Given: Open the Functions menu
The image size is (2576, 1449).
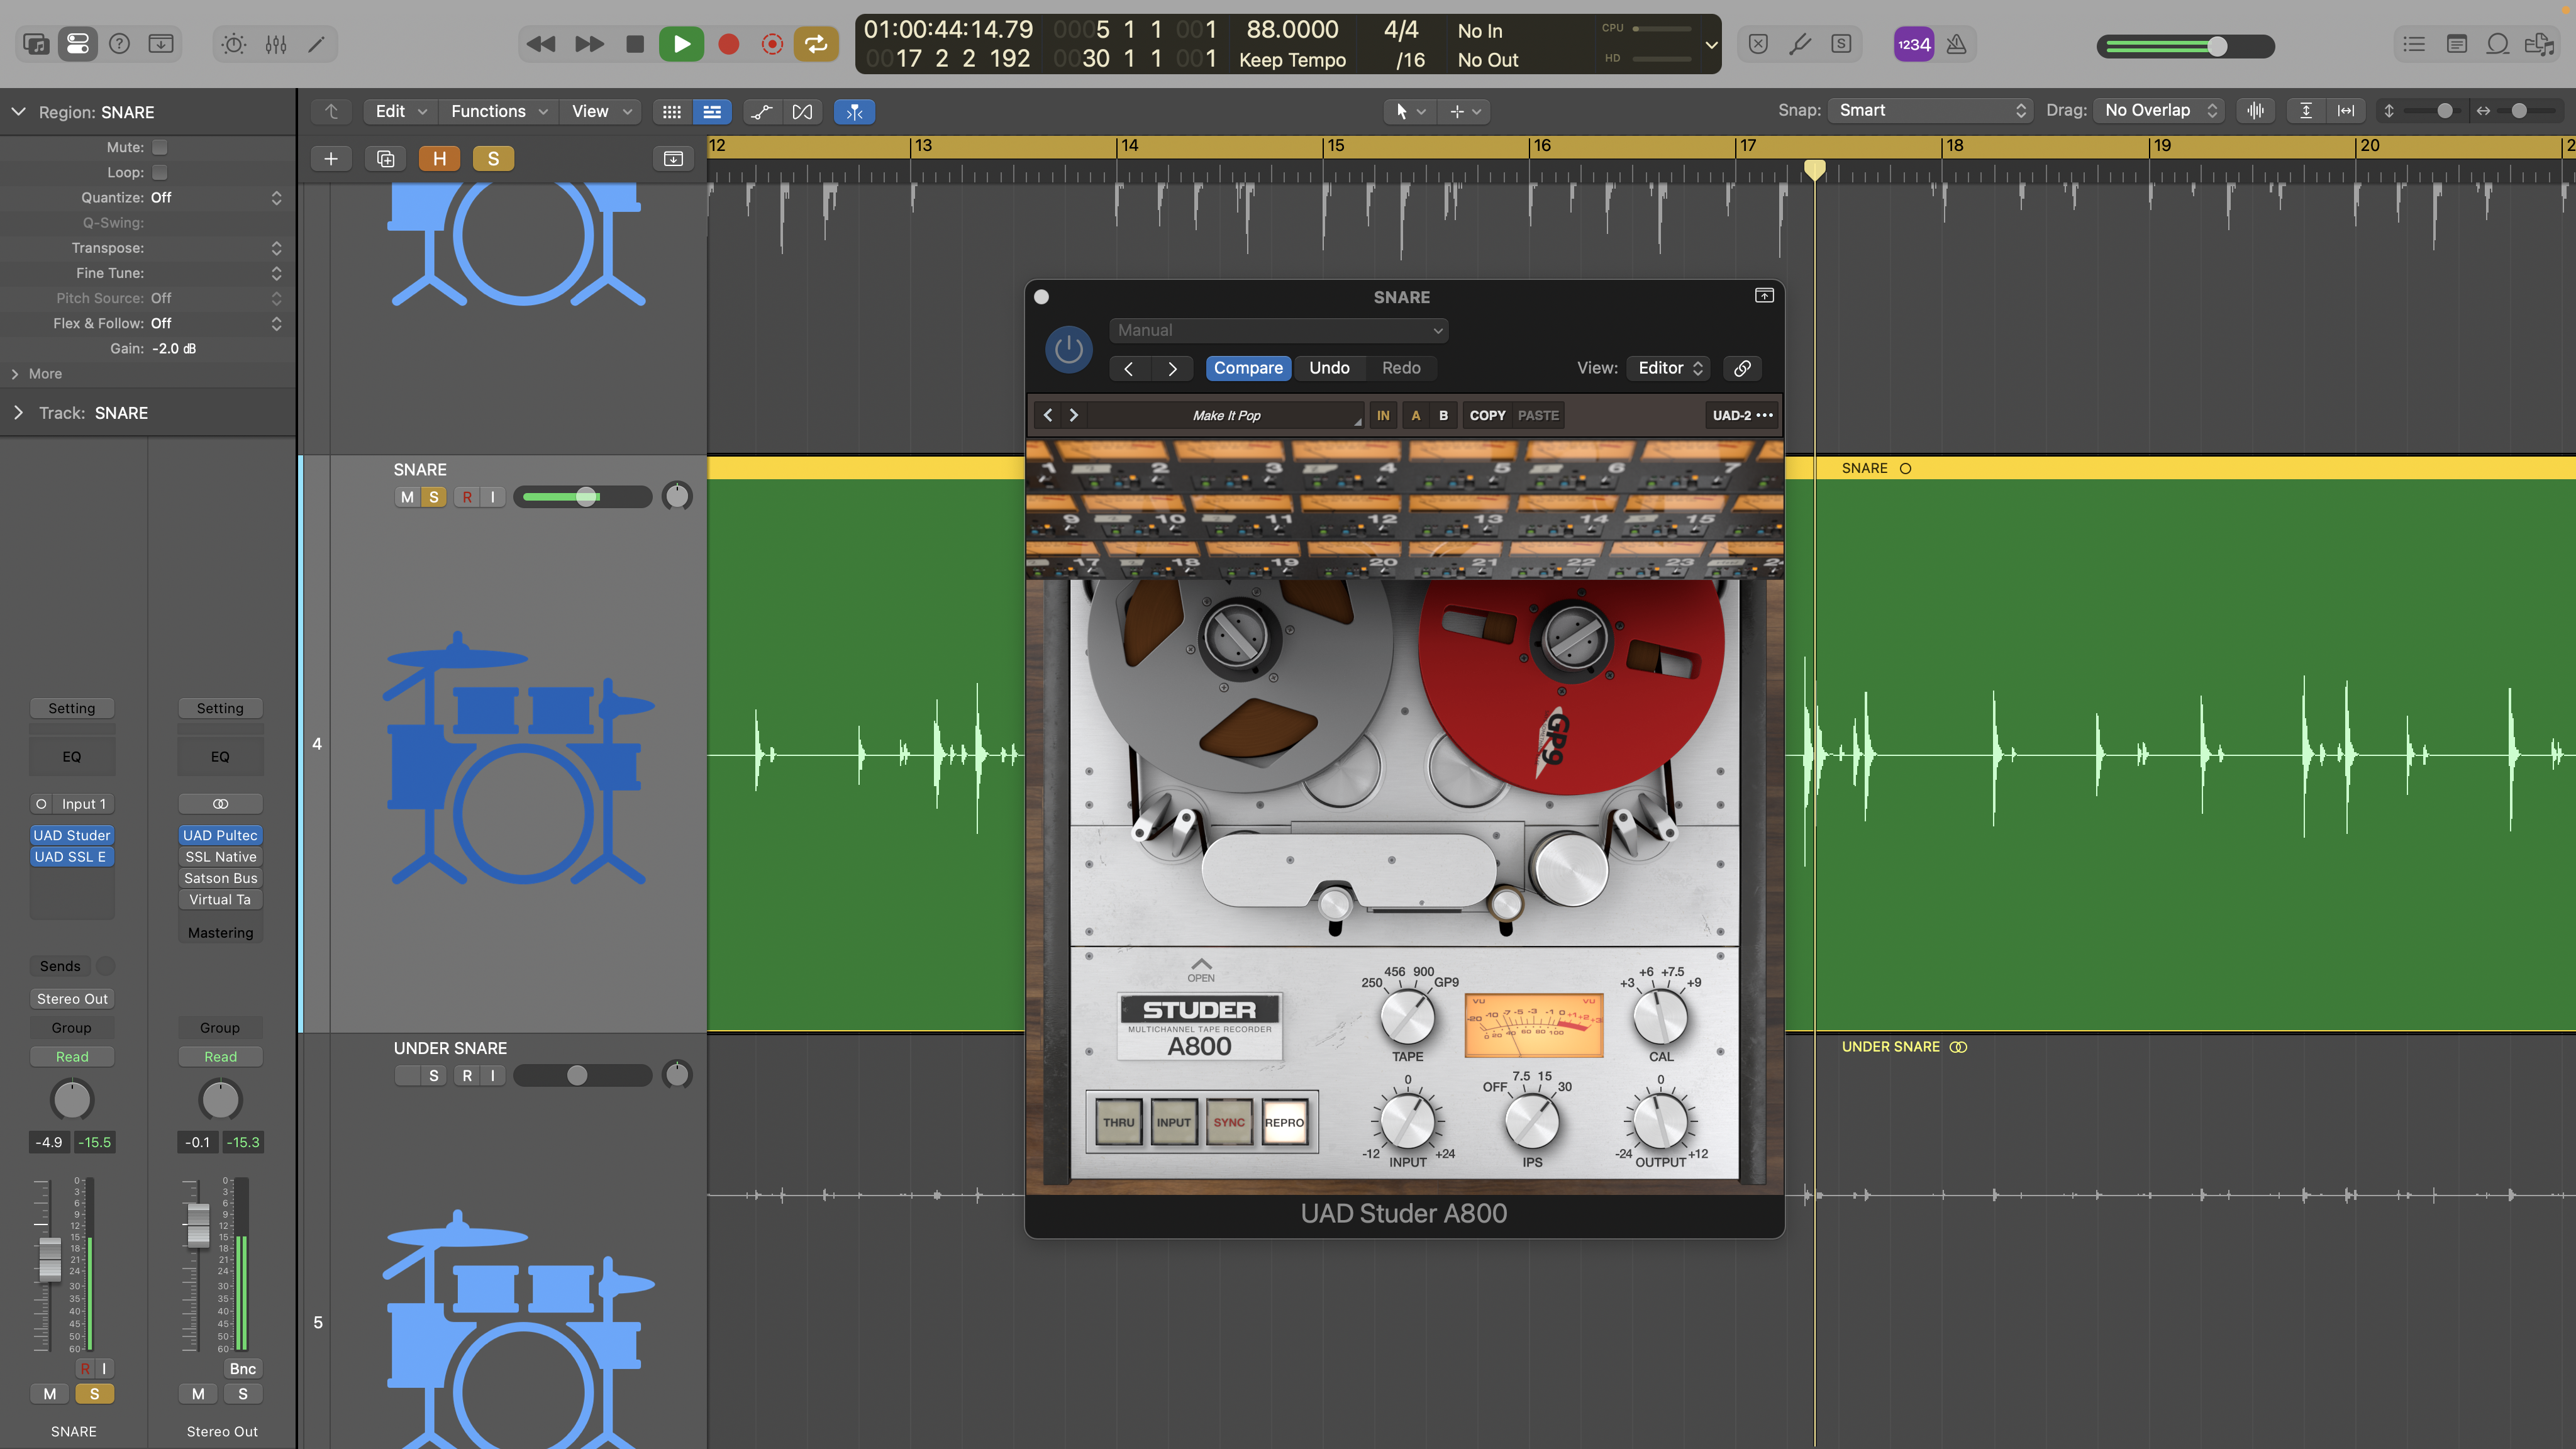Looking at the screenshot, I should click(498, 112).
